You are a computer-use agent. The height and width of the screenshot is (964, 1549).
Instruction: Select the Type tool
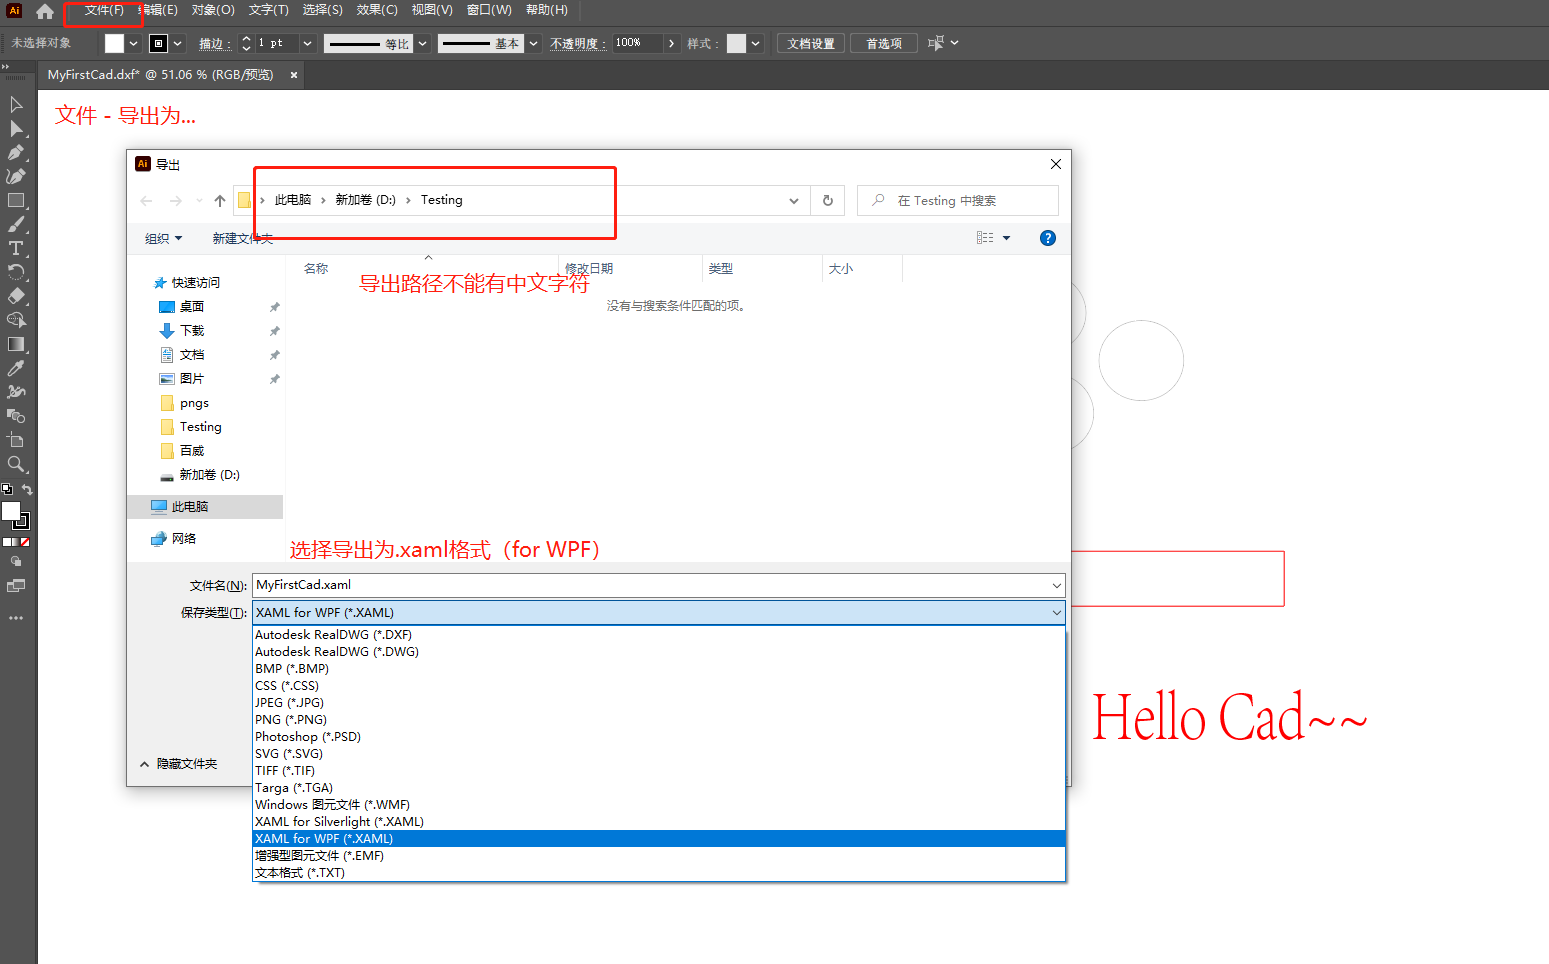click(16, 249)
